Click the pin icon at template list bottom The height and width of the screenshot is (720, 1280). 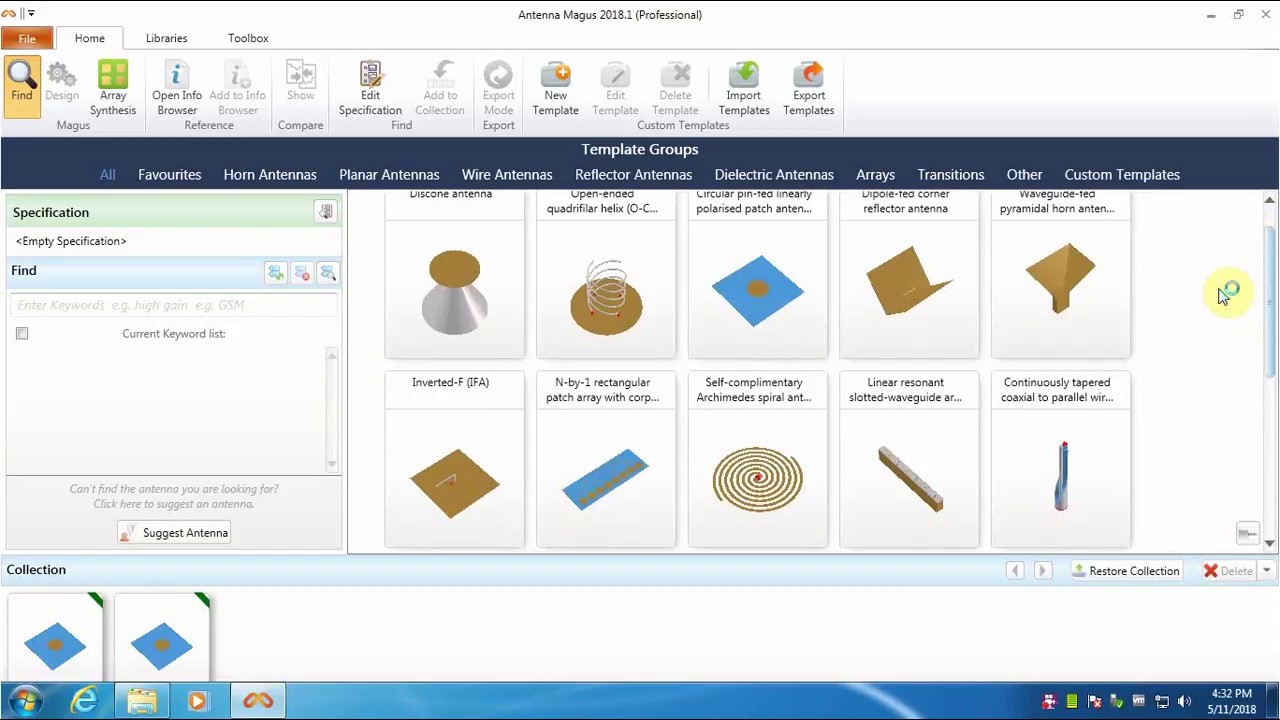pos(1247,533)
